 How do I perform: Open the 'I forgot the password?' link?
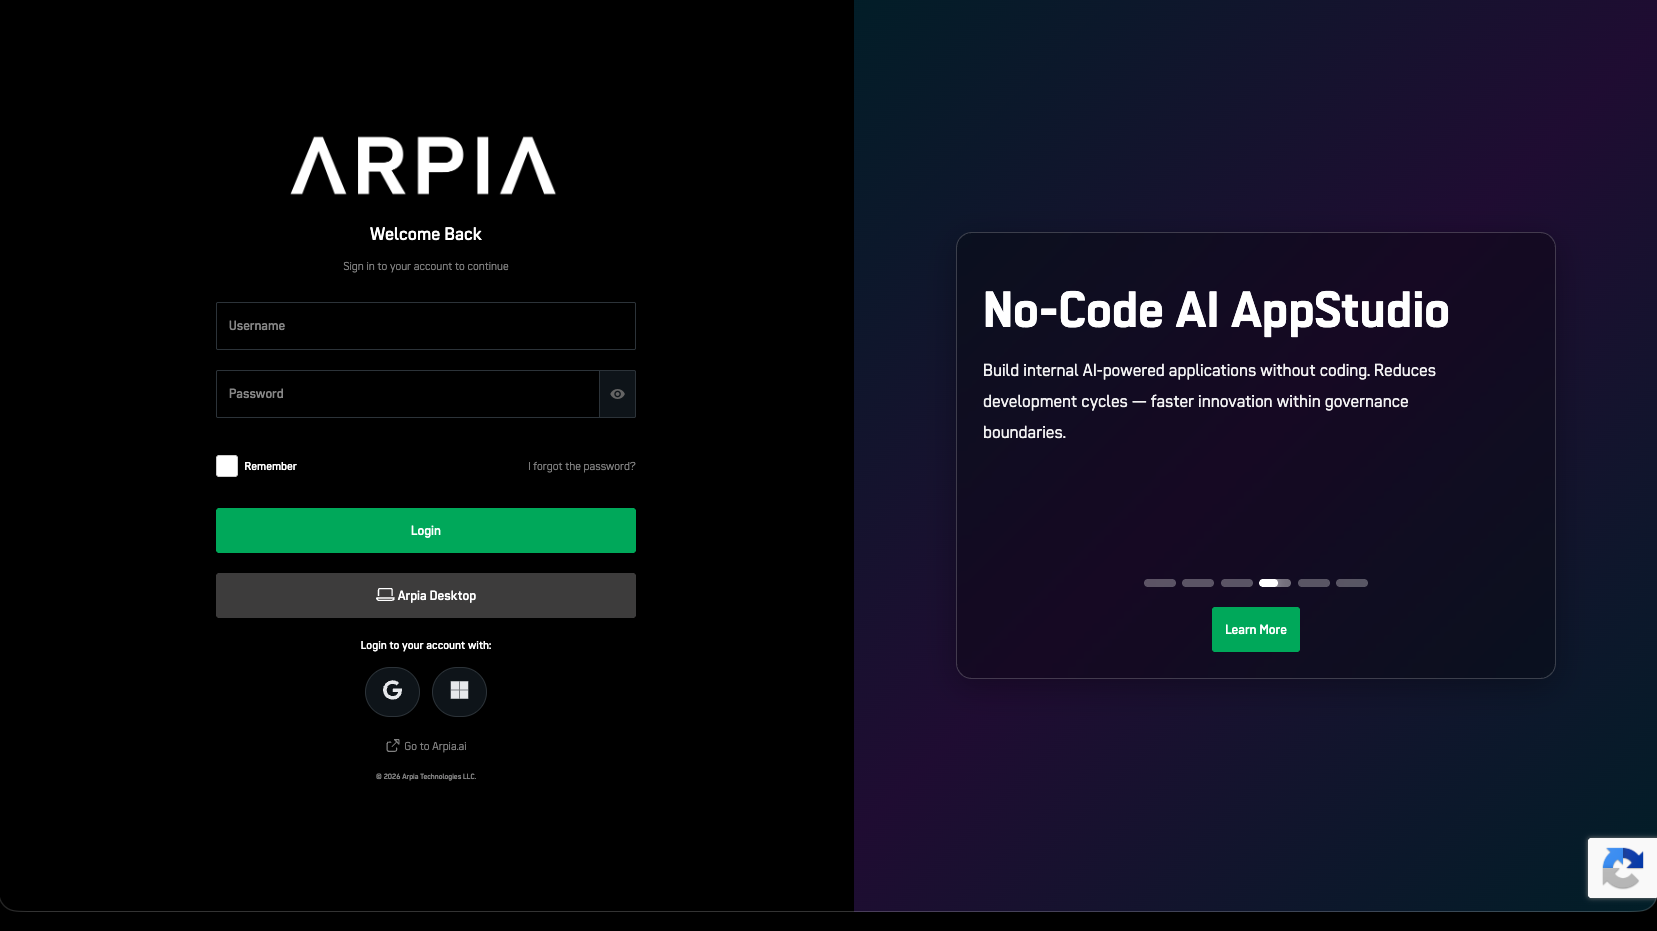(x=582, y=466)
